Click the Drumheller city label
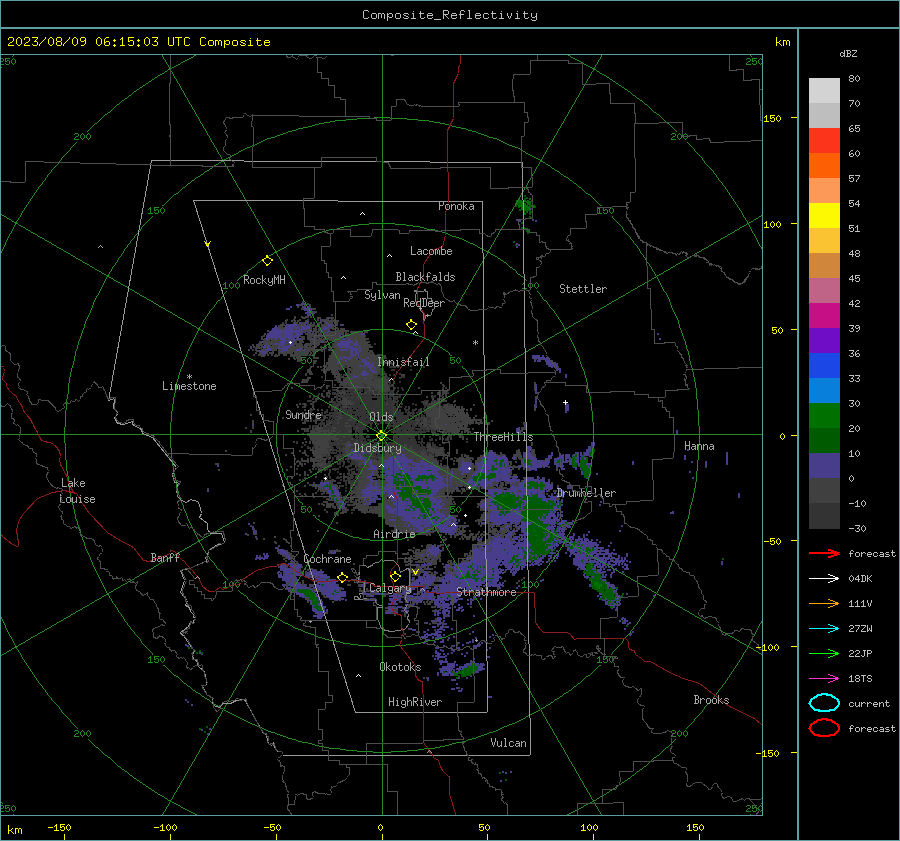 [x=586, y=493]
